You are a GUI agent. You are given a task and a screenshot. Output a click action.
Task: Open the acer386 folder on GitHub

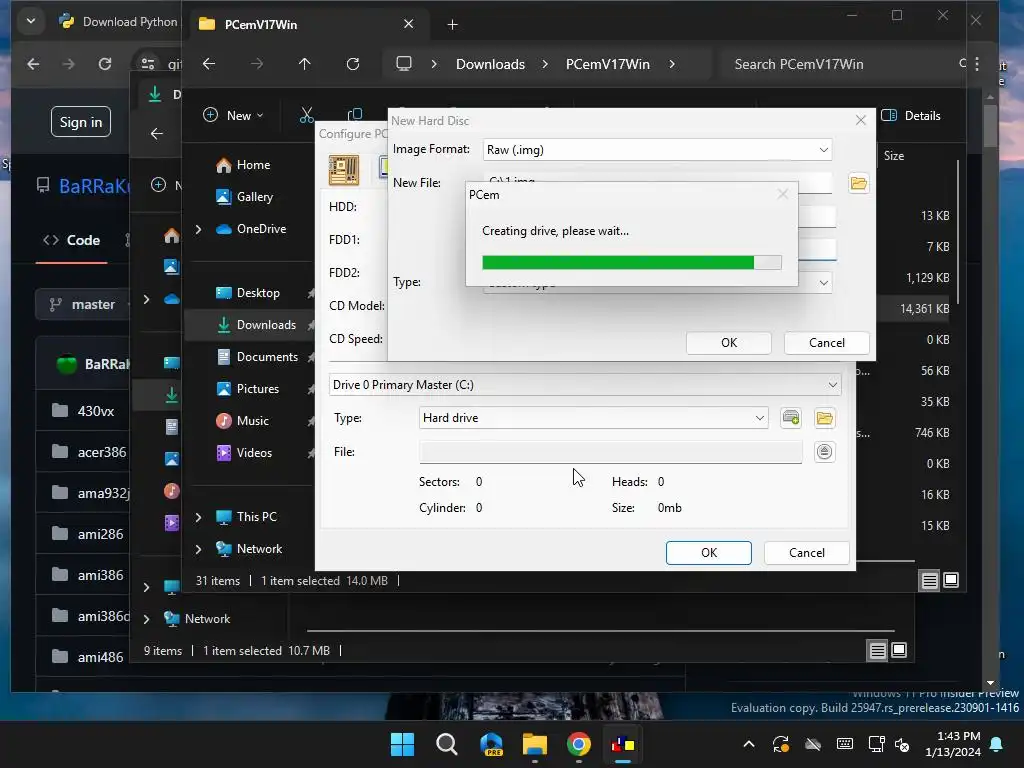pos(102,452)
